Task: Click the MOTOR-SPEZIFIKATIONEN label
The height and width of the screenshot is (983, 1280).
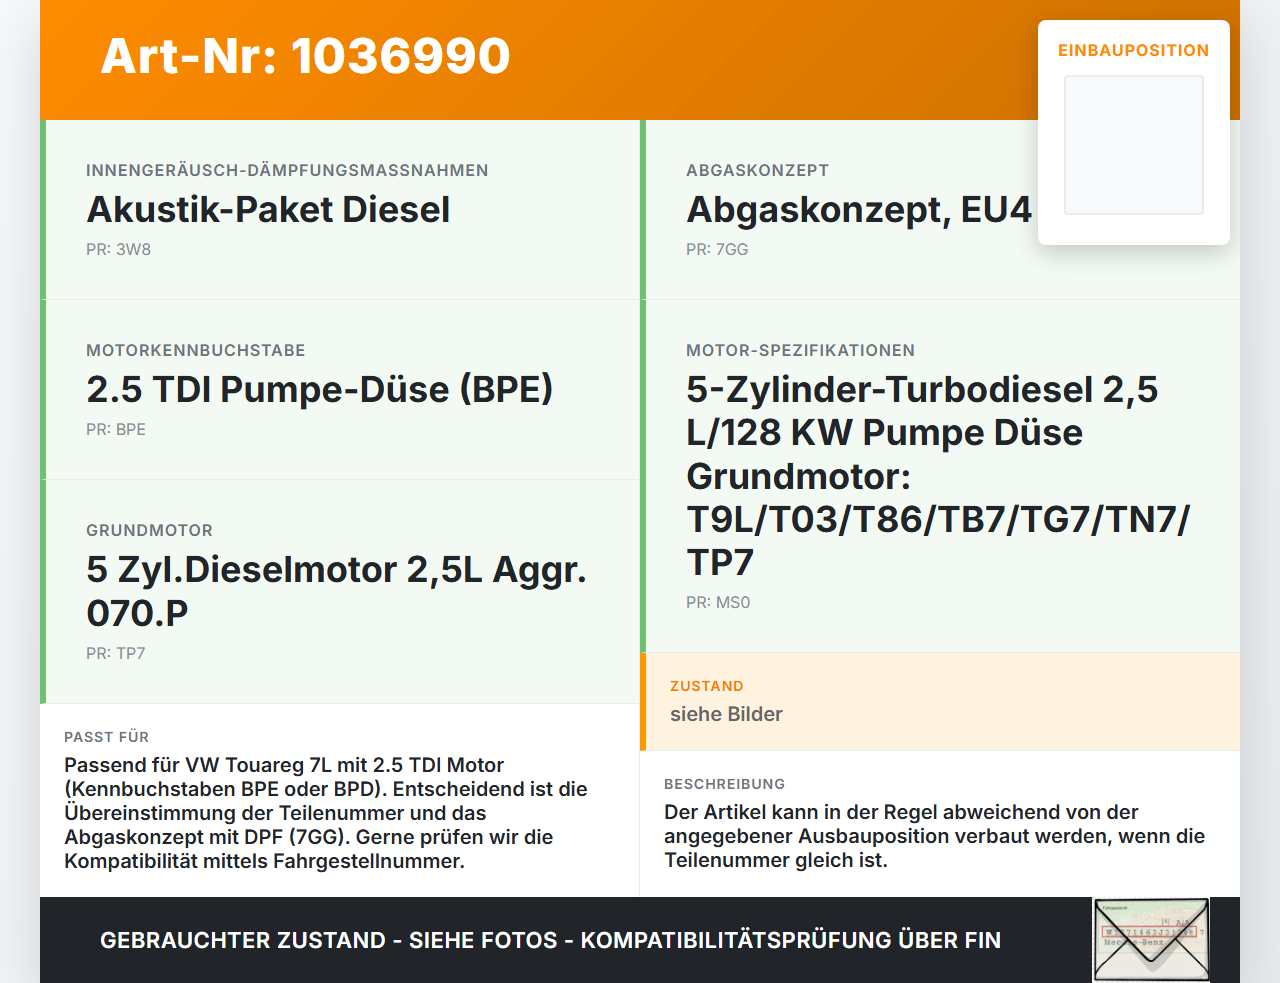Action: pos(800,350)
